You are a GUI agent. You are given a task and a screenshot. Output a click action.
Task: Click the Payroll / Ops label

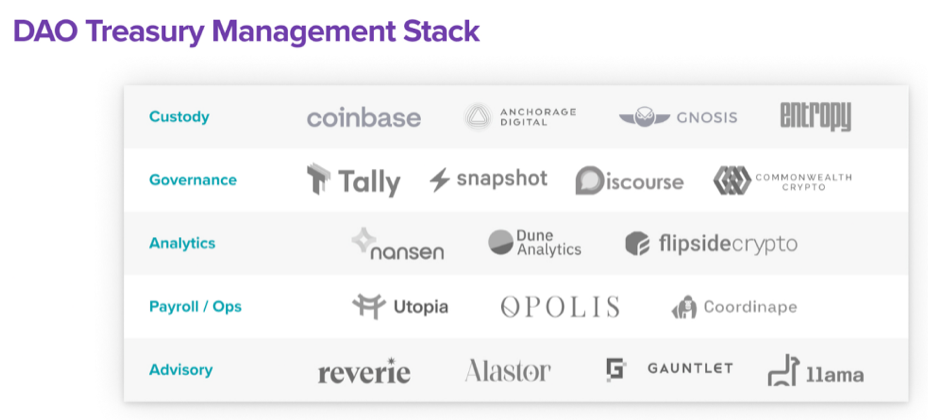click(195, 307)
